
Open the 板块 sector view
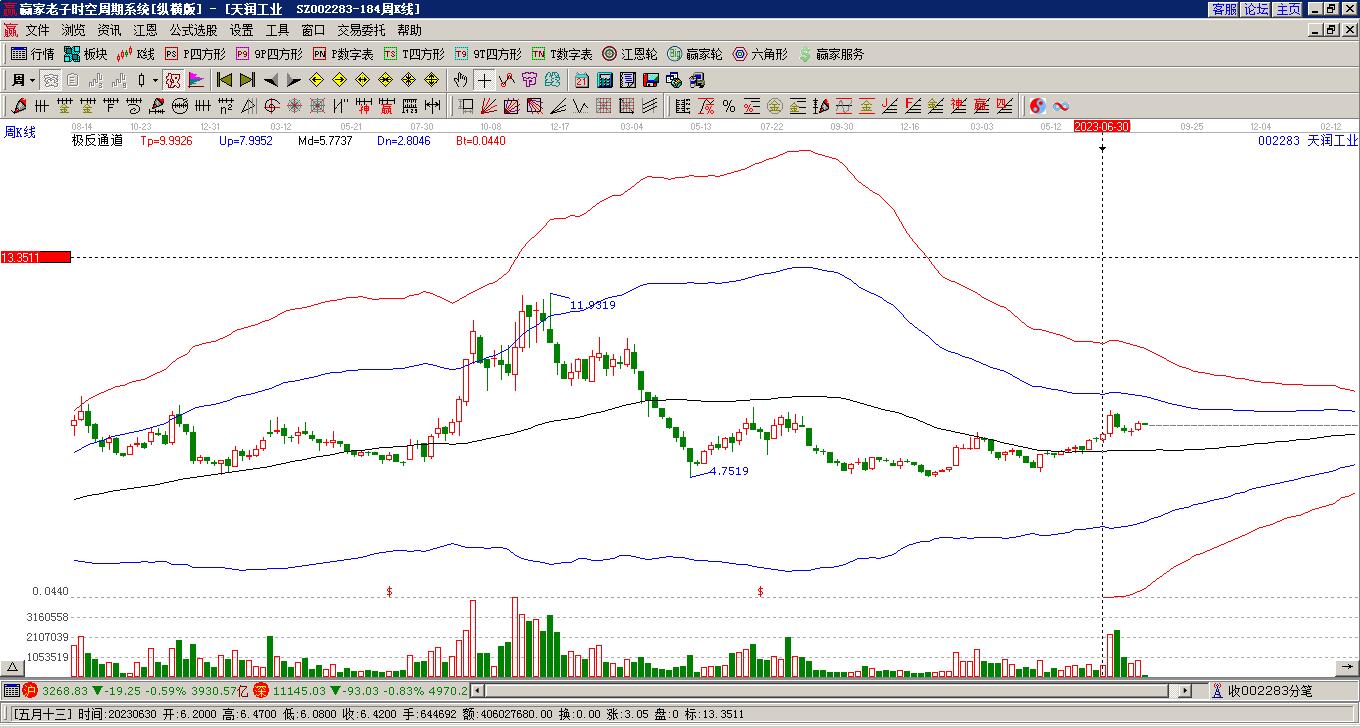[x=85, y=54]
